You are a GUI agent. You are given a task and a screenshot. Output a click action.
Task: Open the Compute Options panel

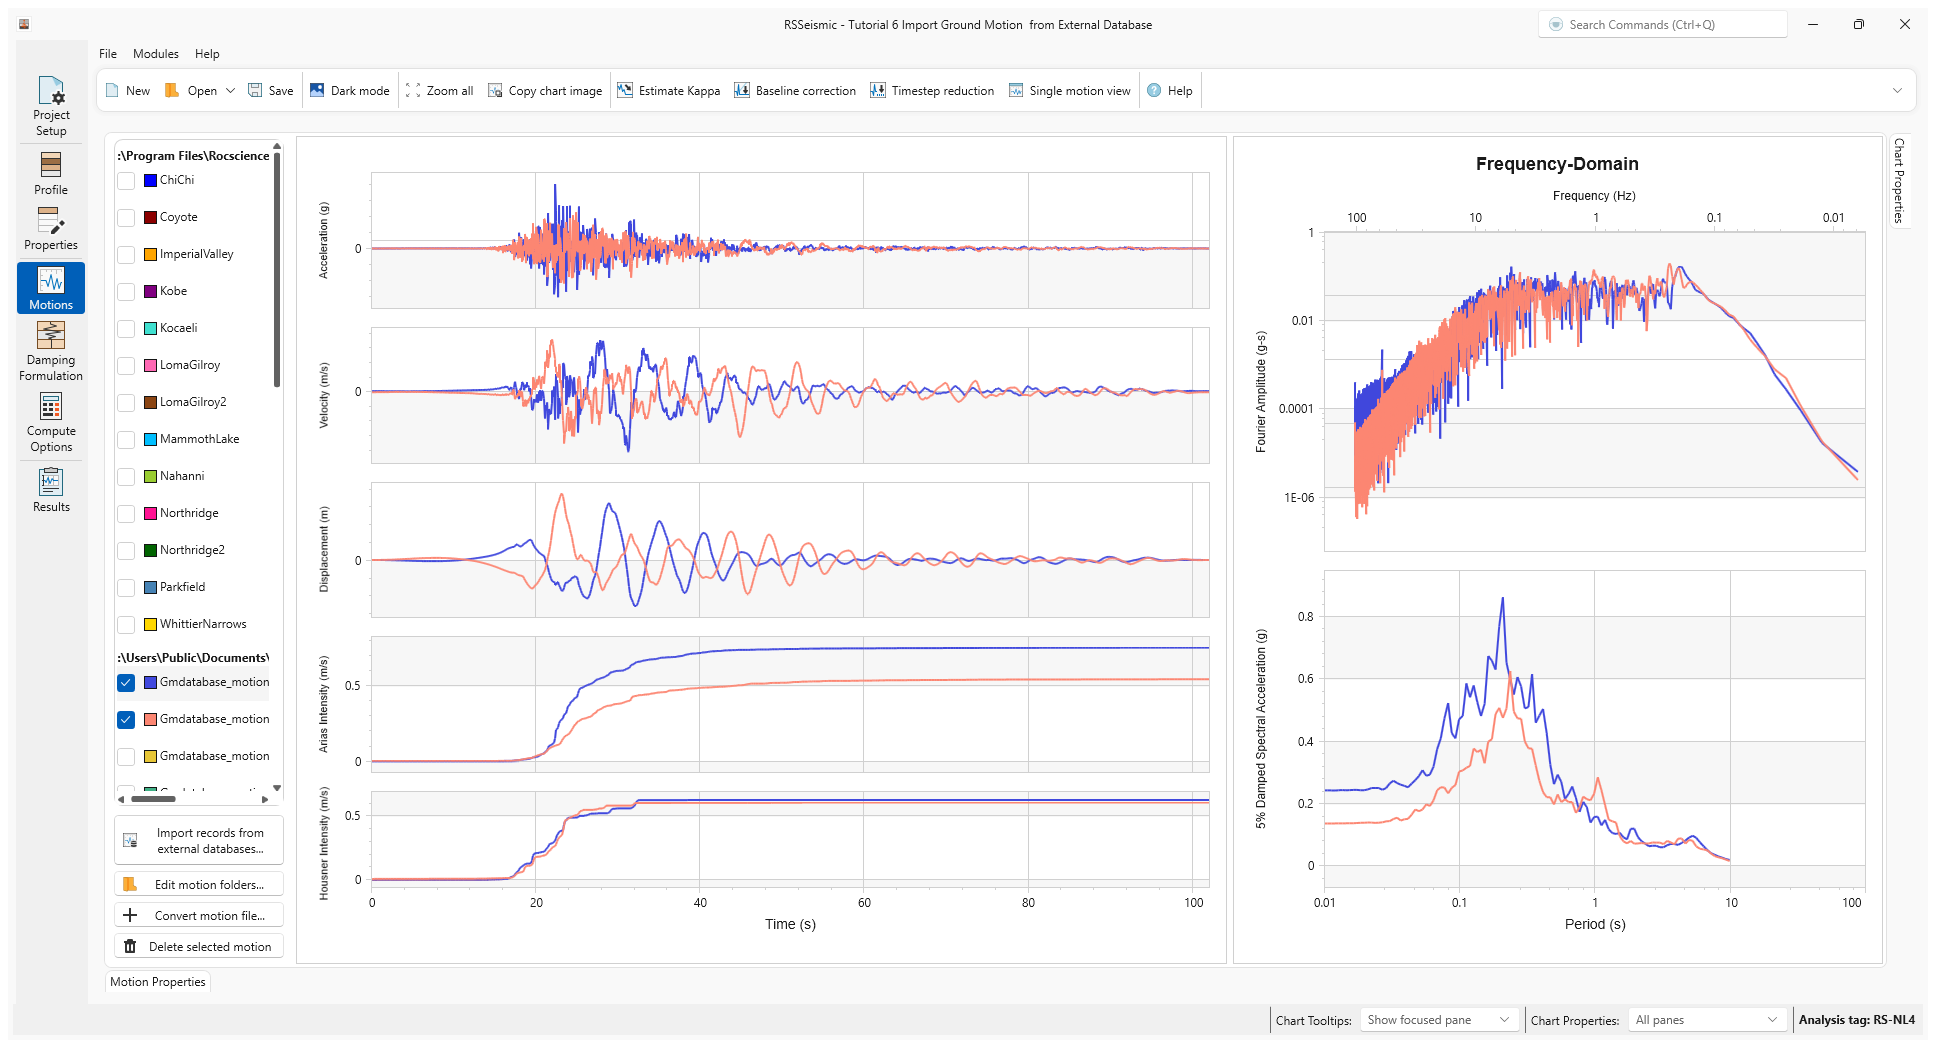pos(50,420)
